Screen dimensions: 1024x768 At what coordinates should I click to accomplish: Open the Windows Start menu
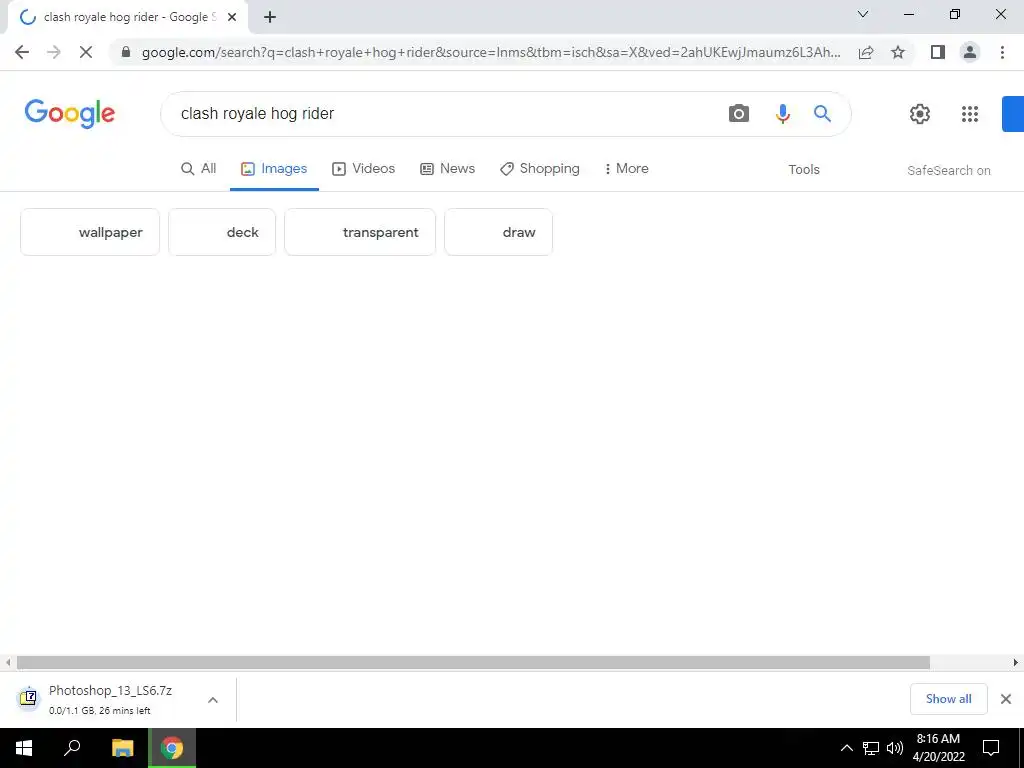tap(24, 748)
